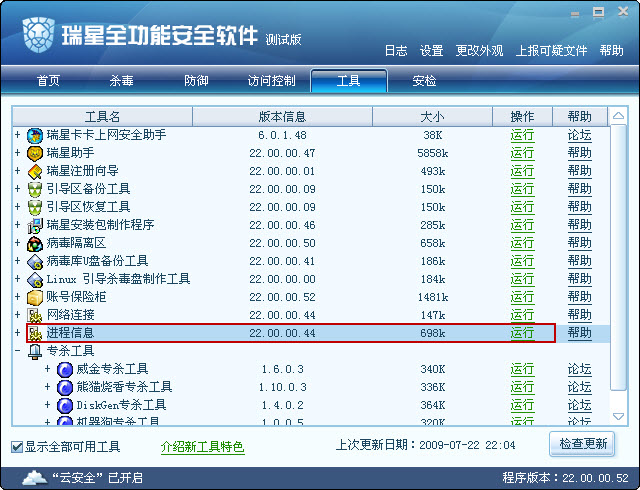Click 运行 for 熊猫烧香专杀工具

[522, 388]
